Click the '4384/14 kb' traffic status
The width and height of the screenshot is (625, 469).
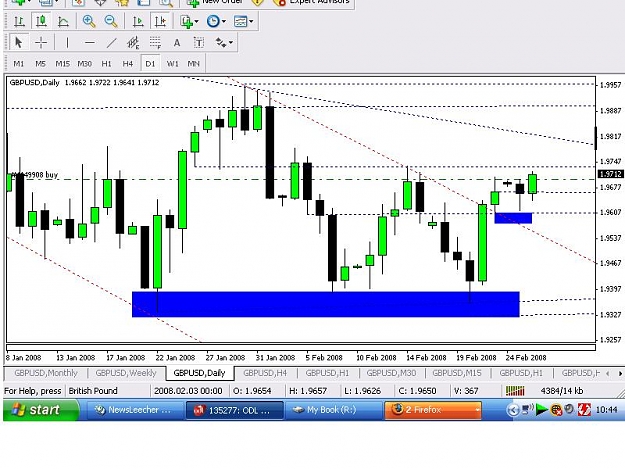click(562, 391)
